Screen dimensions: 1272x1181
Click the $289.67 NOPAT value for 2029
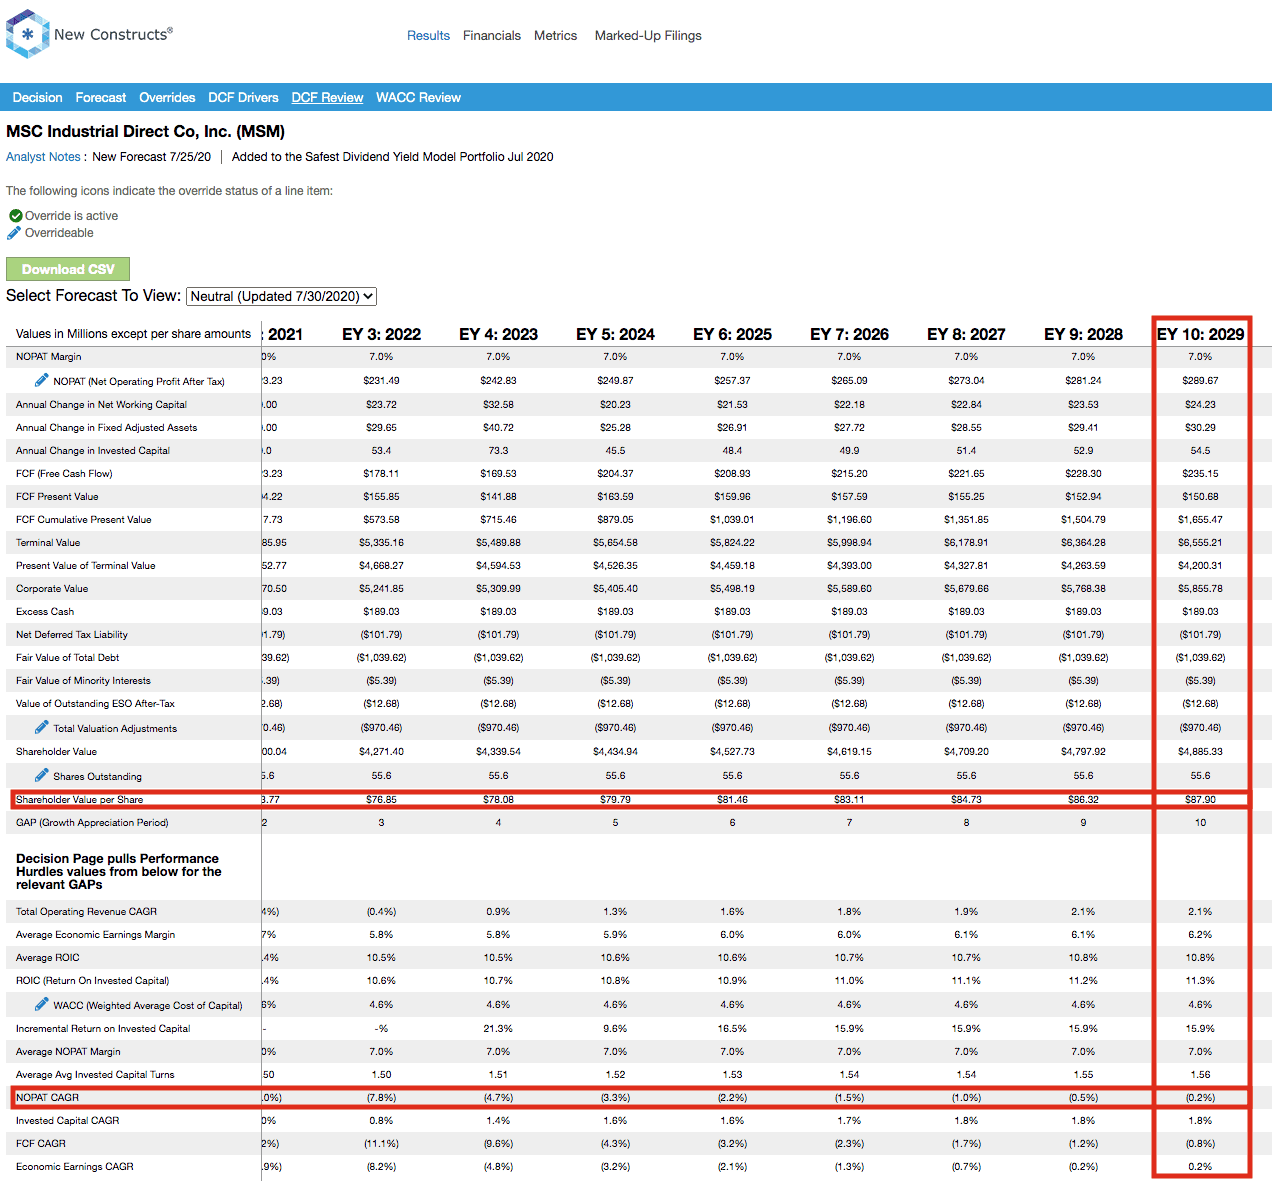pyautogui.click(x=1200, y=381)
